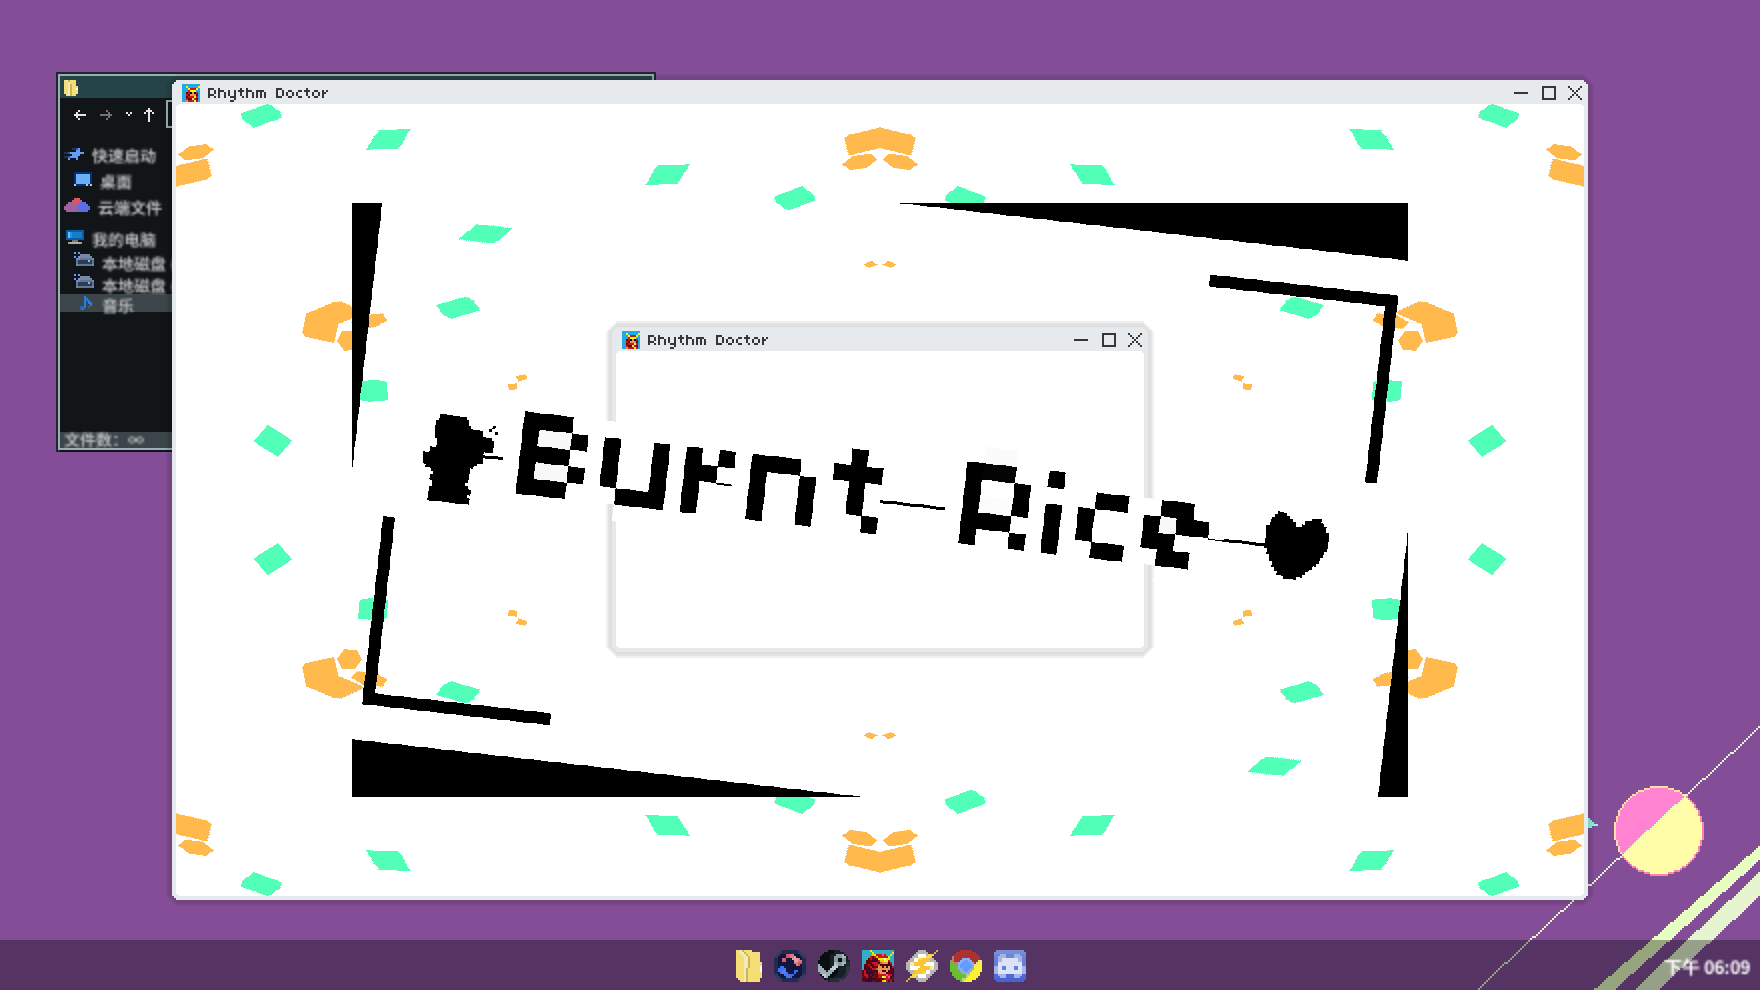The width and height of the screenshot is (1760, 990).
Task: Click the taskbar clock showing 下午 06:09
Action: 1708,967
